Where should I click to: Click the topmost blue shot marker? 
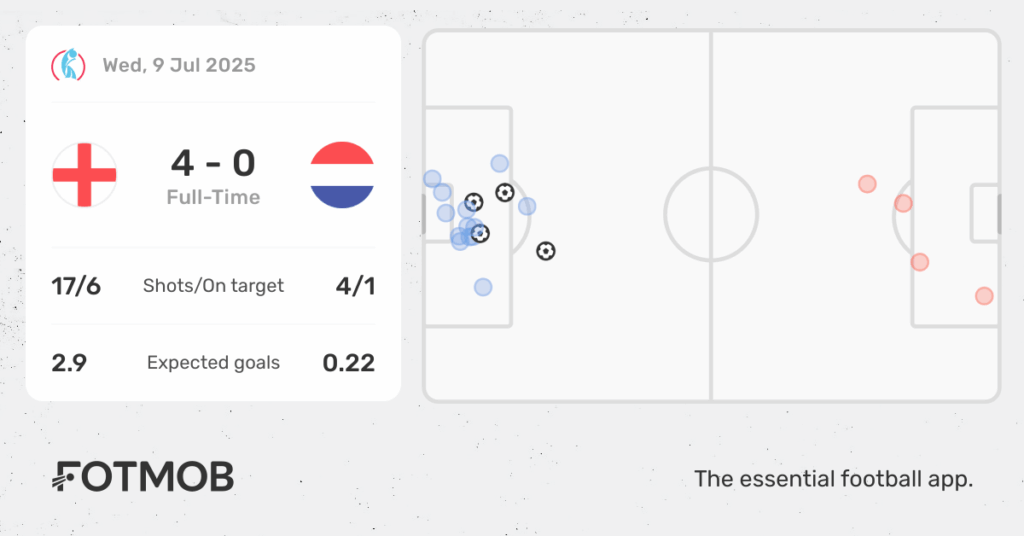pos(500,163)
